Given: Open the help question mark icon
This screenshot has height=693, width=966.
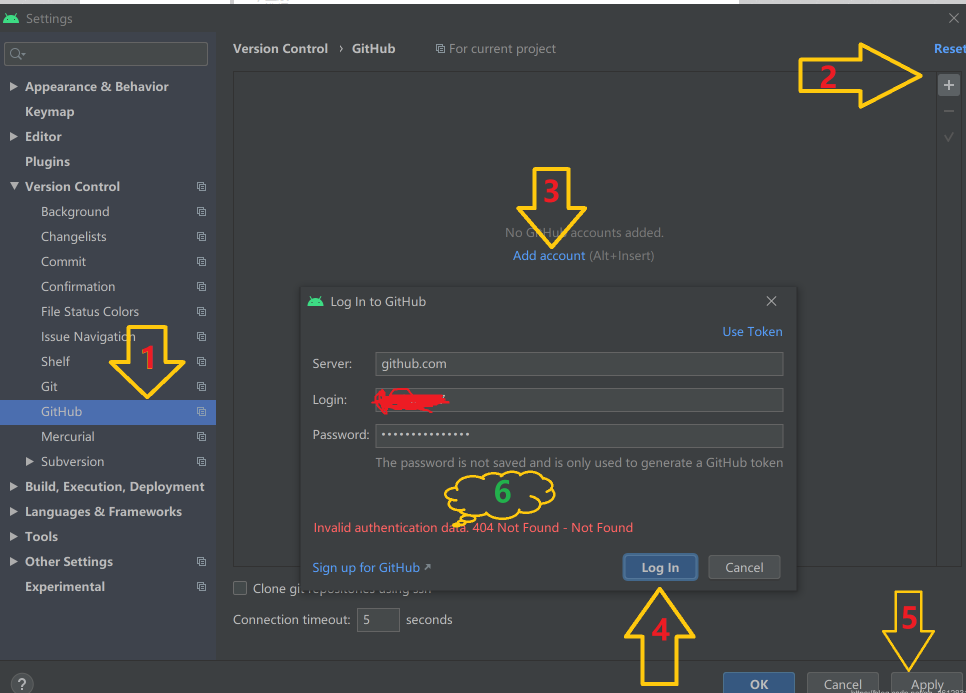Looking at the screenshot, I should point(22,683).
